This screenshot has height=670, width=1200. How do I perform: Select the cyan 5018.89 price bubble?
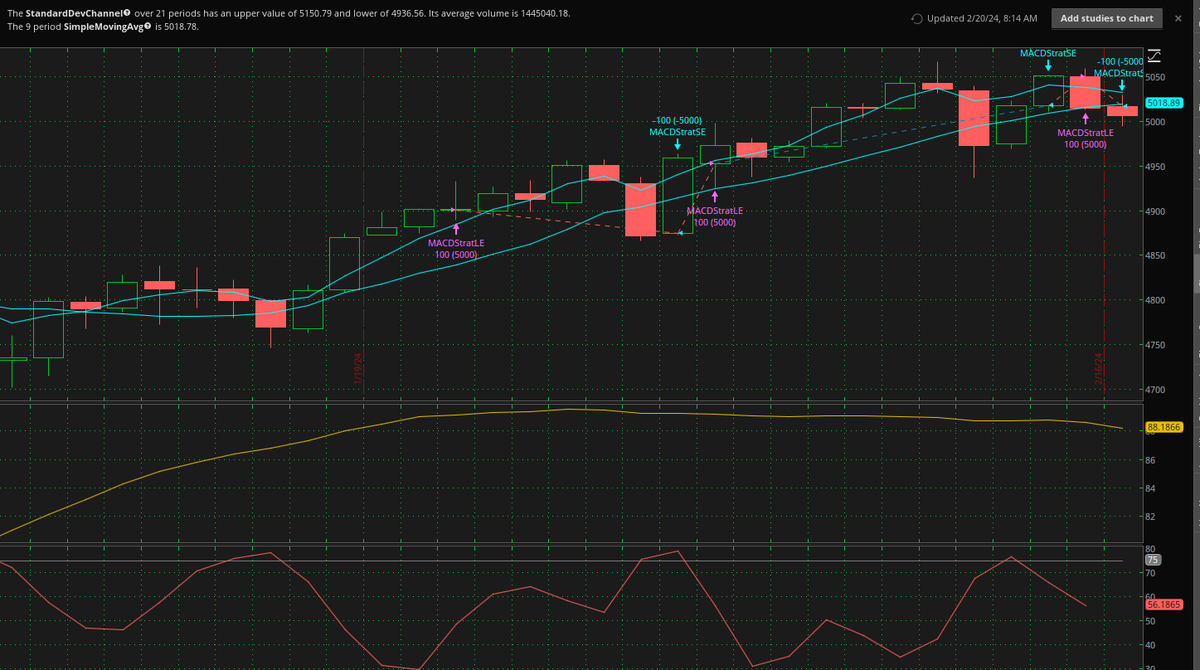click(1166, 102)
